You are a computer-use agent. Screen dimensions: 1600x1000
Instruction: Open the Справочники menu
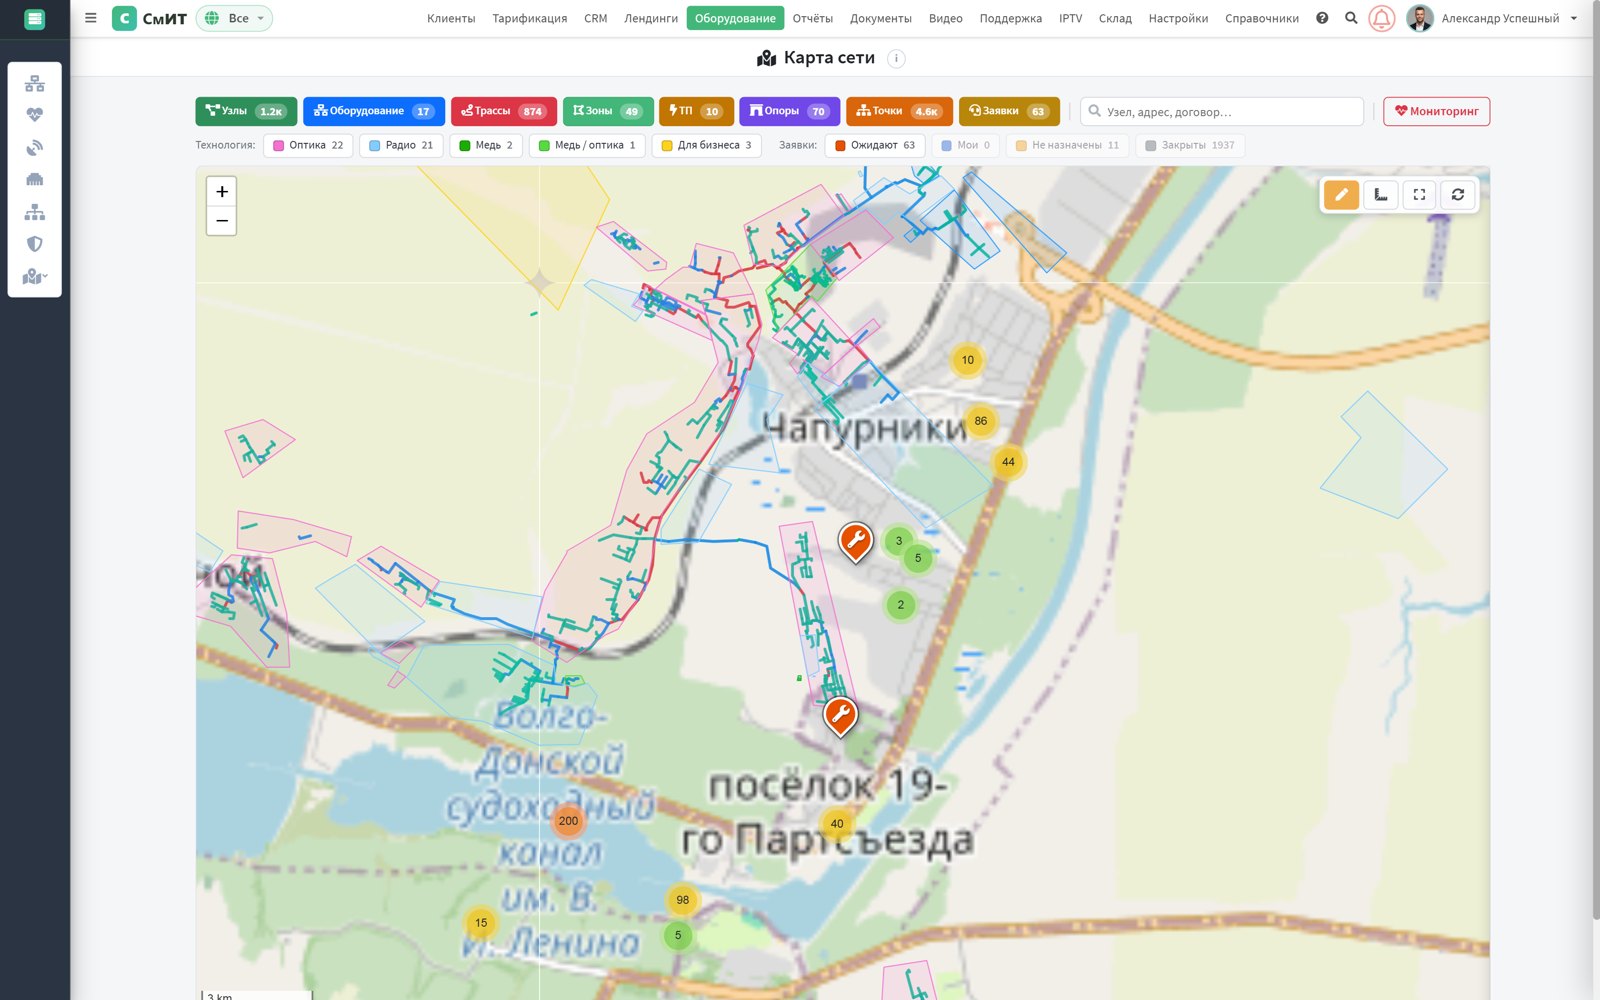coord(1262,18)
